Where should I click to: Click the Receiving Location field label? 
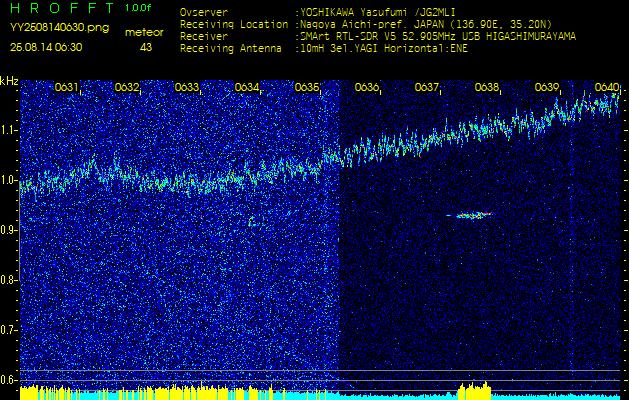pos(234,24)
